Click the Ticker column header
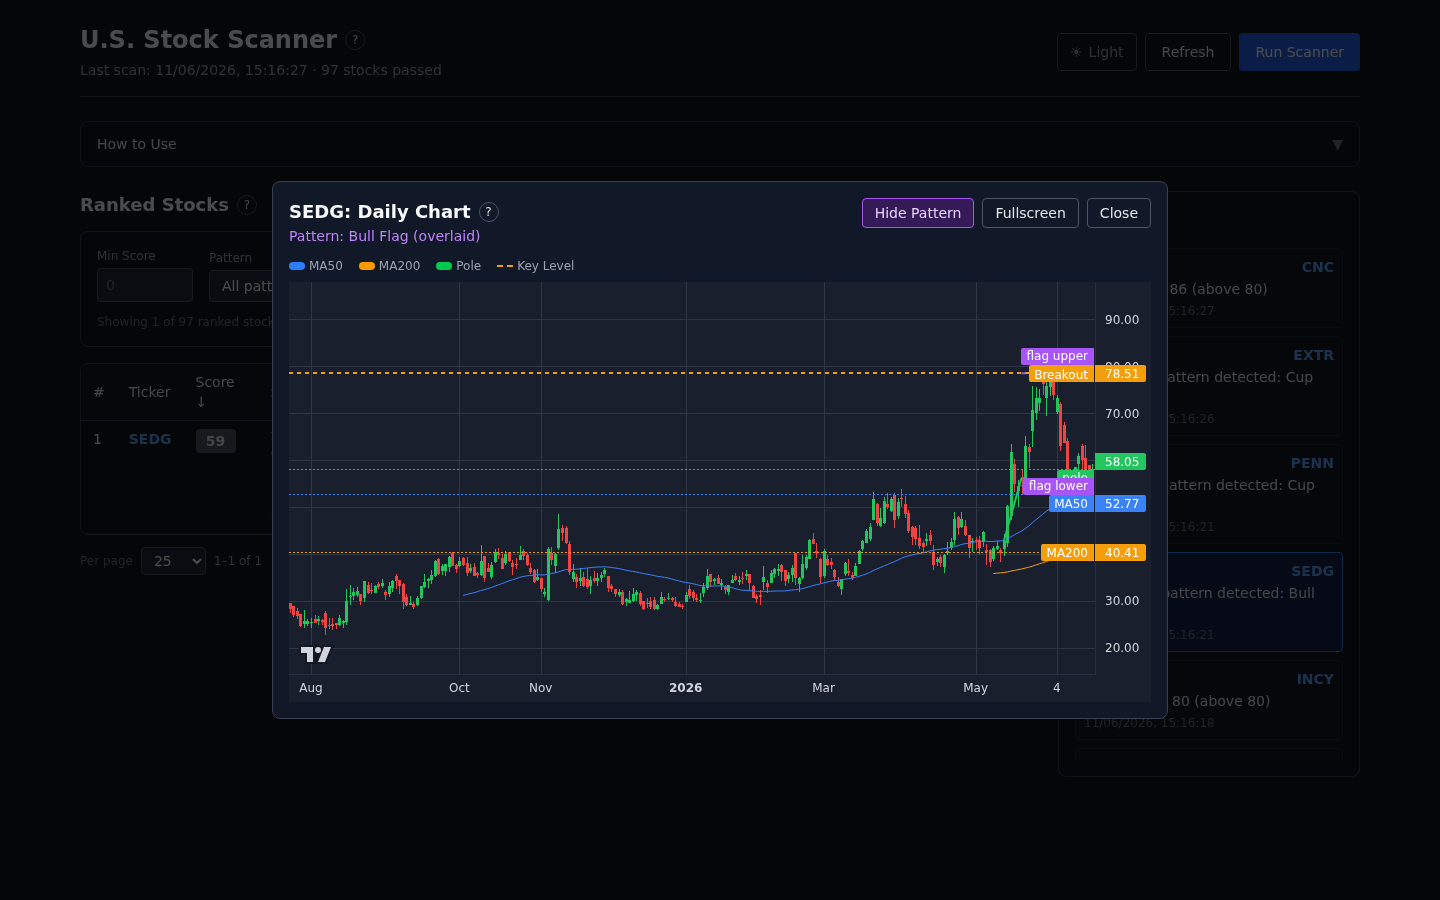Image resolution: width=1440 pixels, height=900 pixels. pyautogui.click(x=149, y=392)
